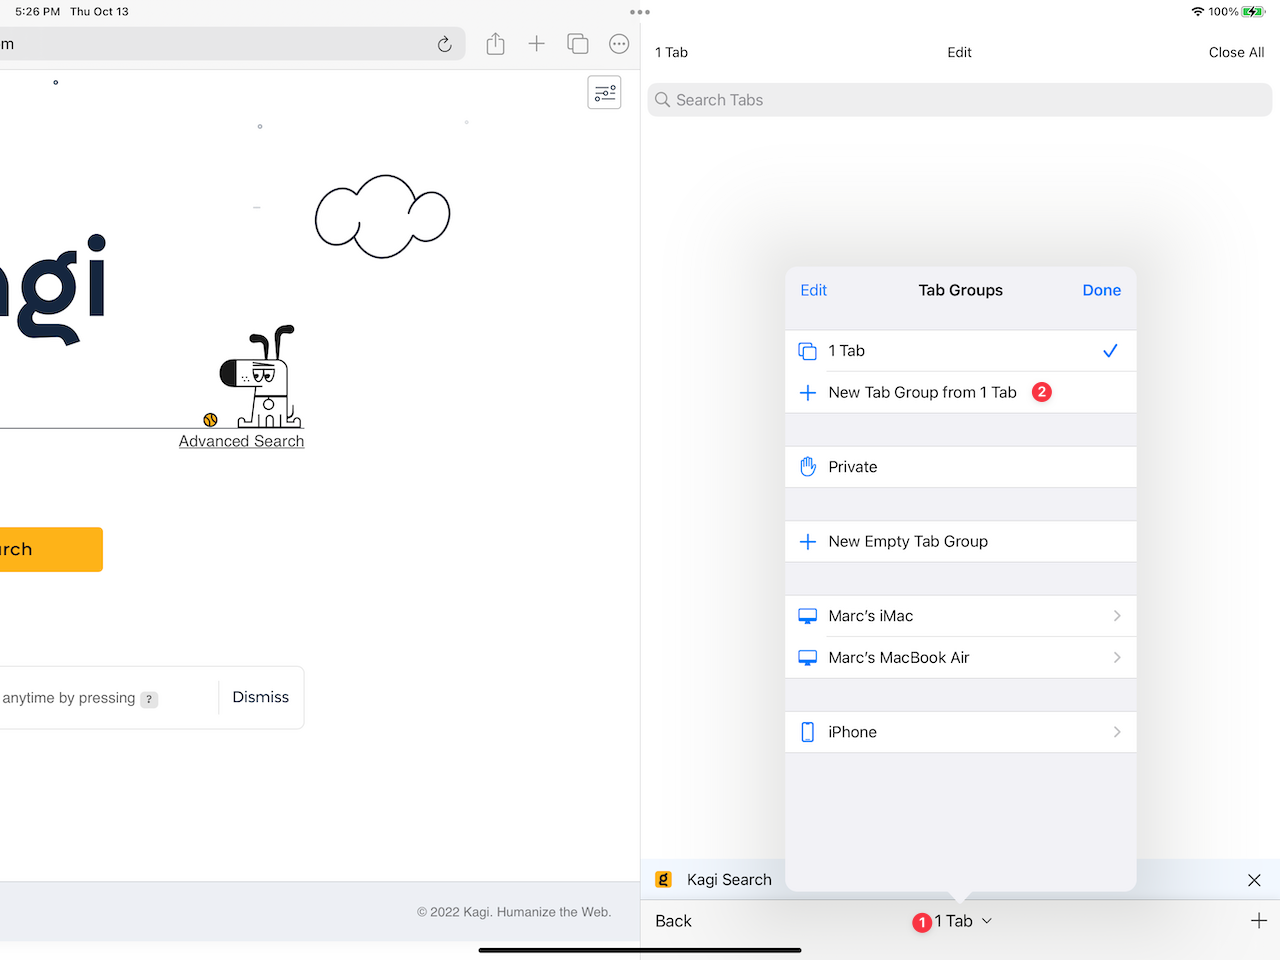Open the Advanced Search link

(x=241, y=440)
